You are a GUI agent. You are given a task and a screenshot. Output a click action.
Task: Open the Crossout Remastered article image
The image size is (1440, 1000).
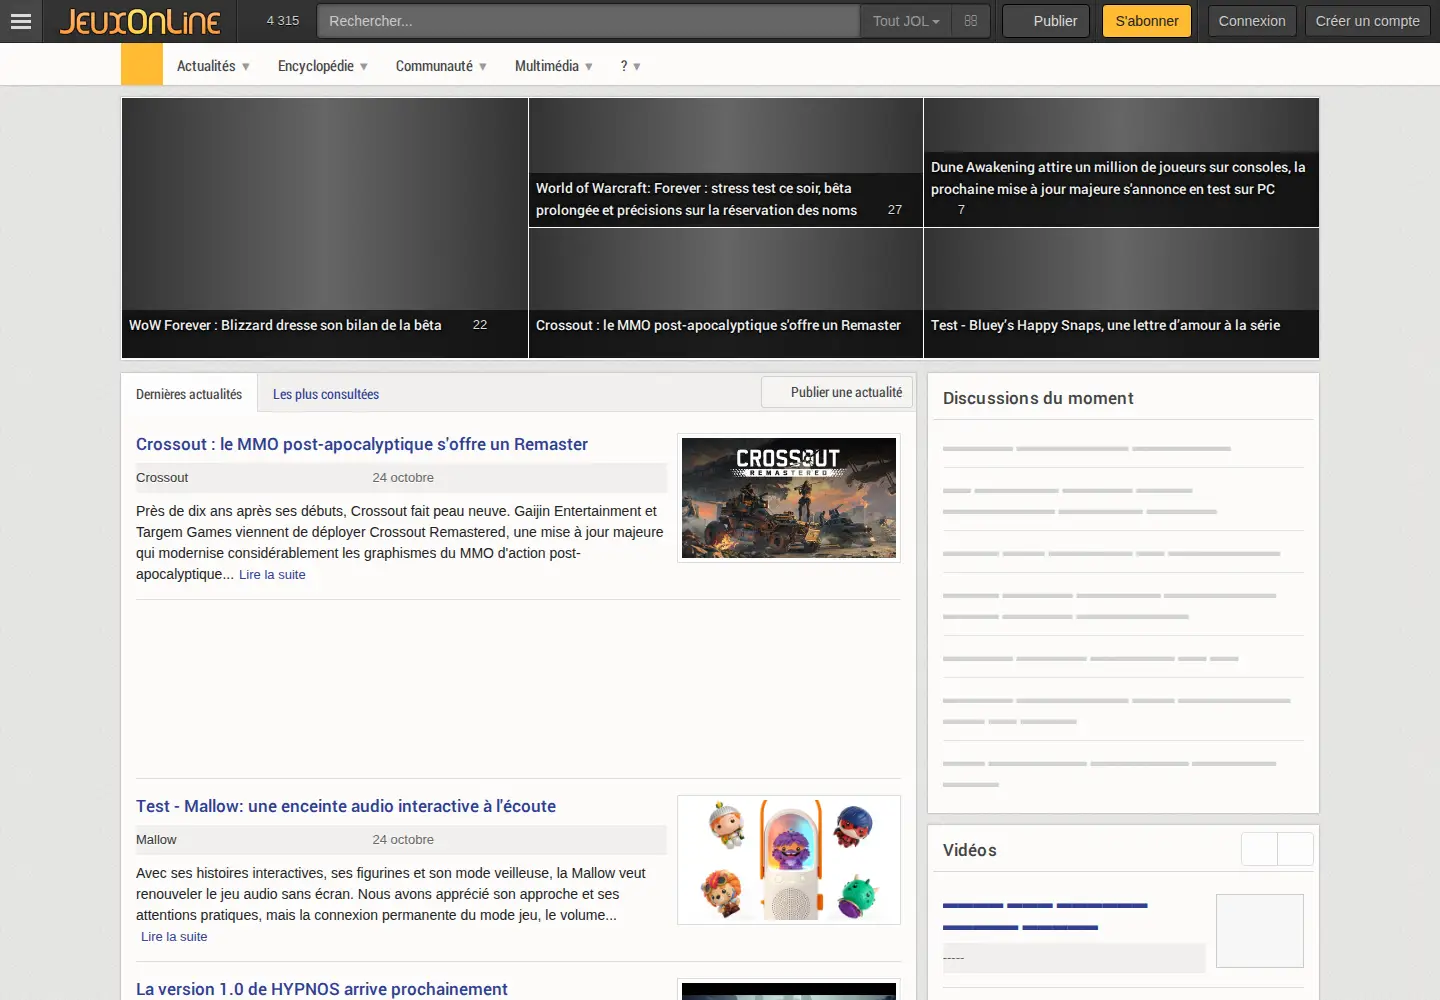(789, 498)
